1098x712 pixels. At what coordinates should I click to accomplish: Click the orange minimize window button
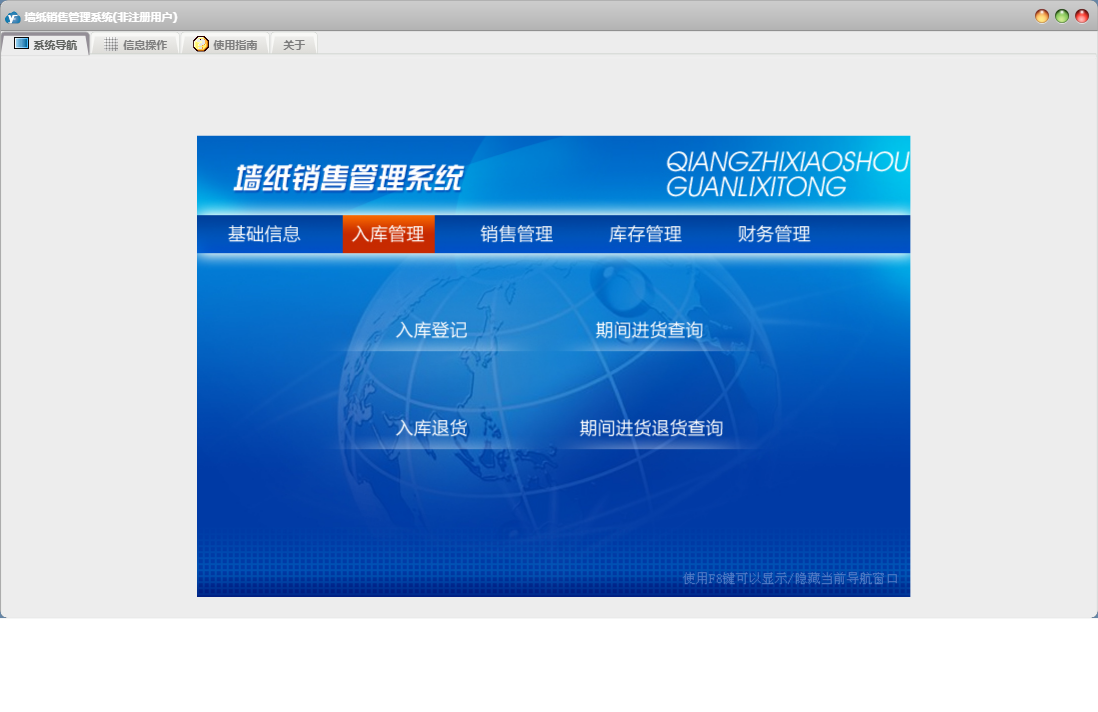click(x=1042, y=16)
